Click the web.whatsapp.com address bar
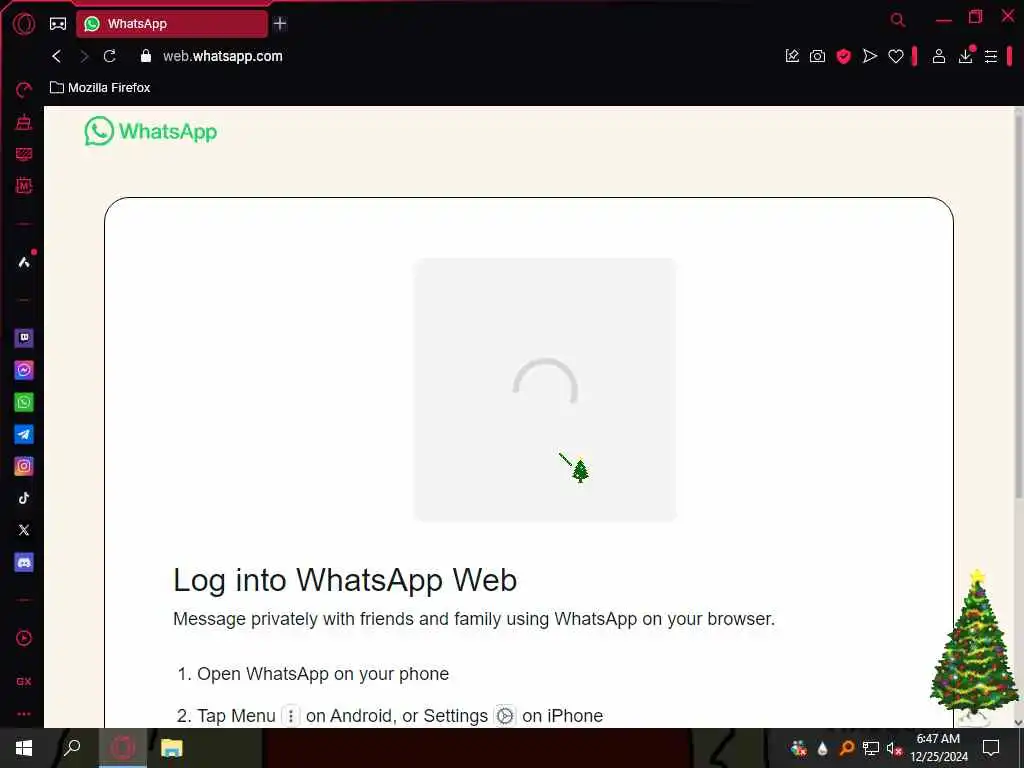 pyautogui.click(x=223, y=57)
